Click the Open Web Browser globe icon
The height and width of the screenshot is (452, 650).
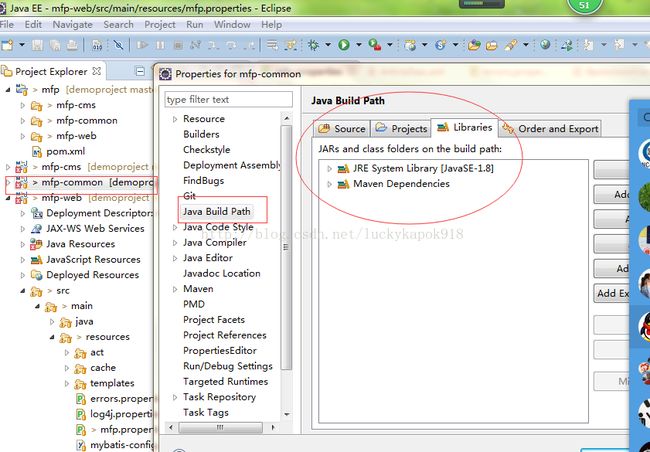click(x=545, y=44)
